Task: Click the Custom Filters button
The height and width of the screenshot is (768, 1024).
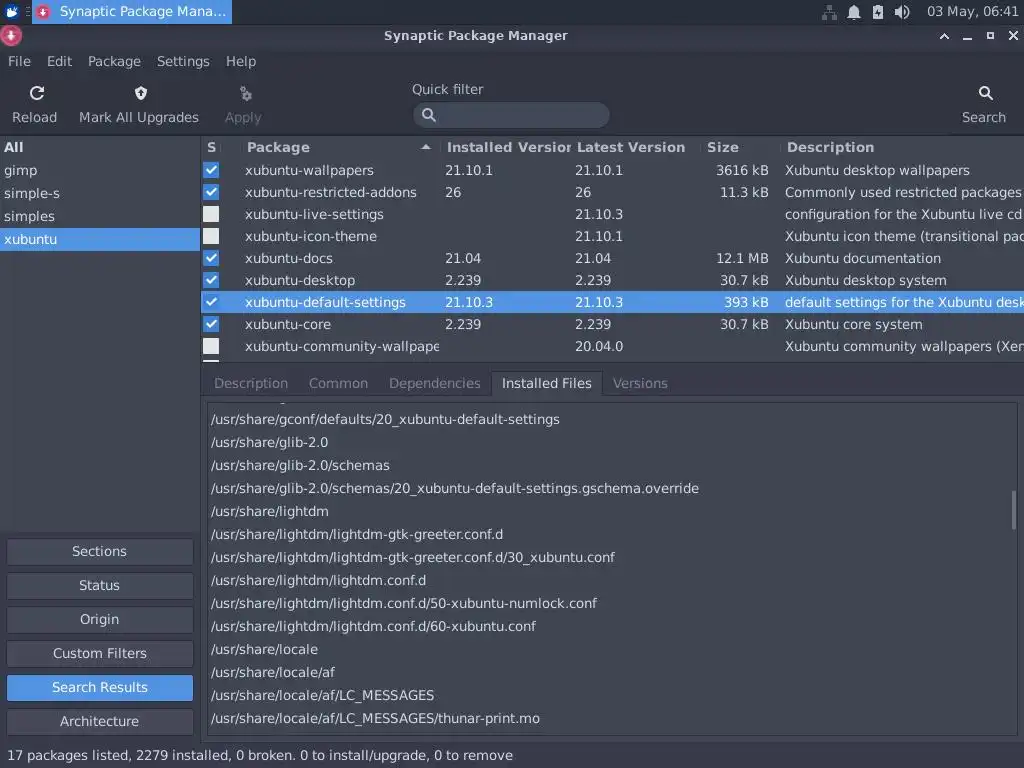Action: point(100,653)
